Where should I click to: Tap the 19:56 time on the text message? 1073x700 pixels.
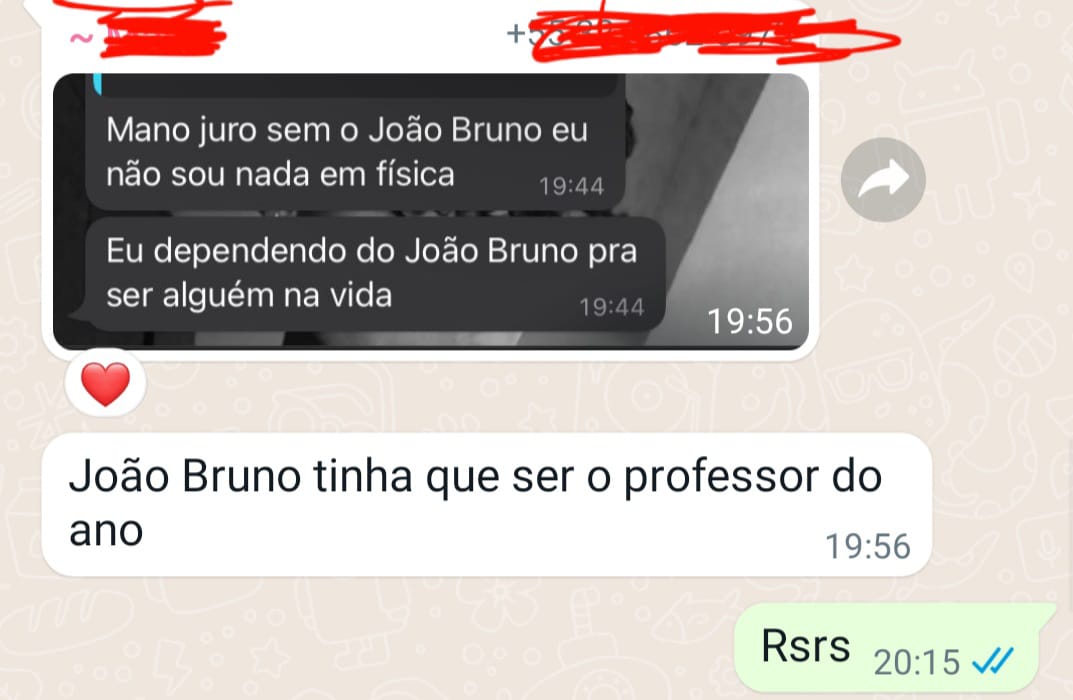868,546
